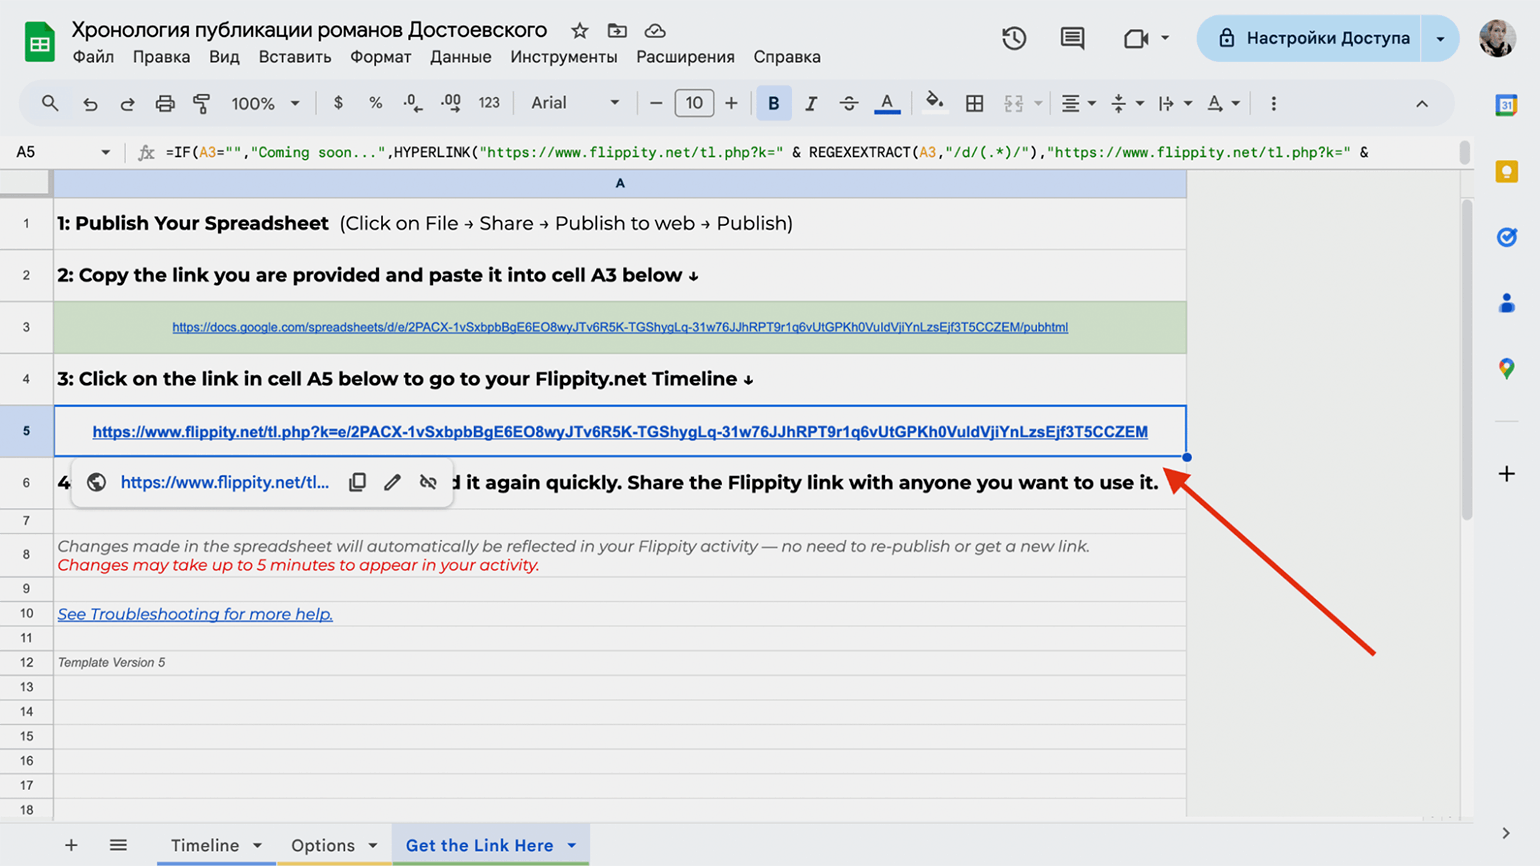Click Настройки Доступа share button
Screen dimensions: 1540x866
click(x=1309, y=38)
